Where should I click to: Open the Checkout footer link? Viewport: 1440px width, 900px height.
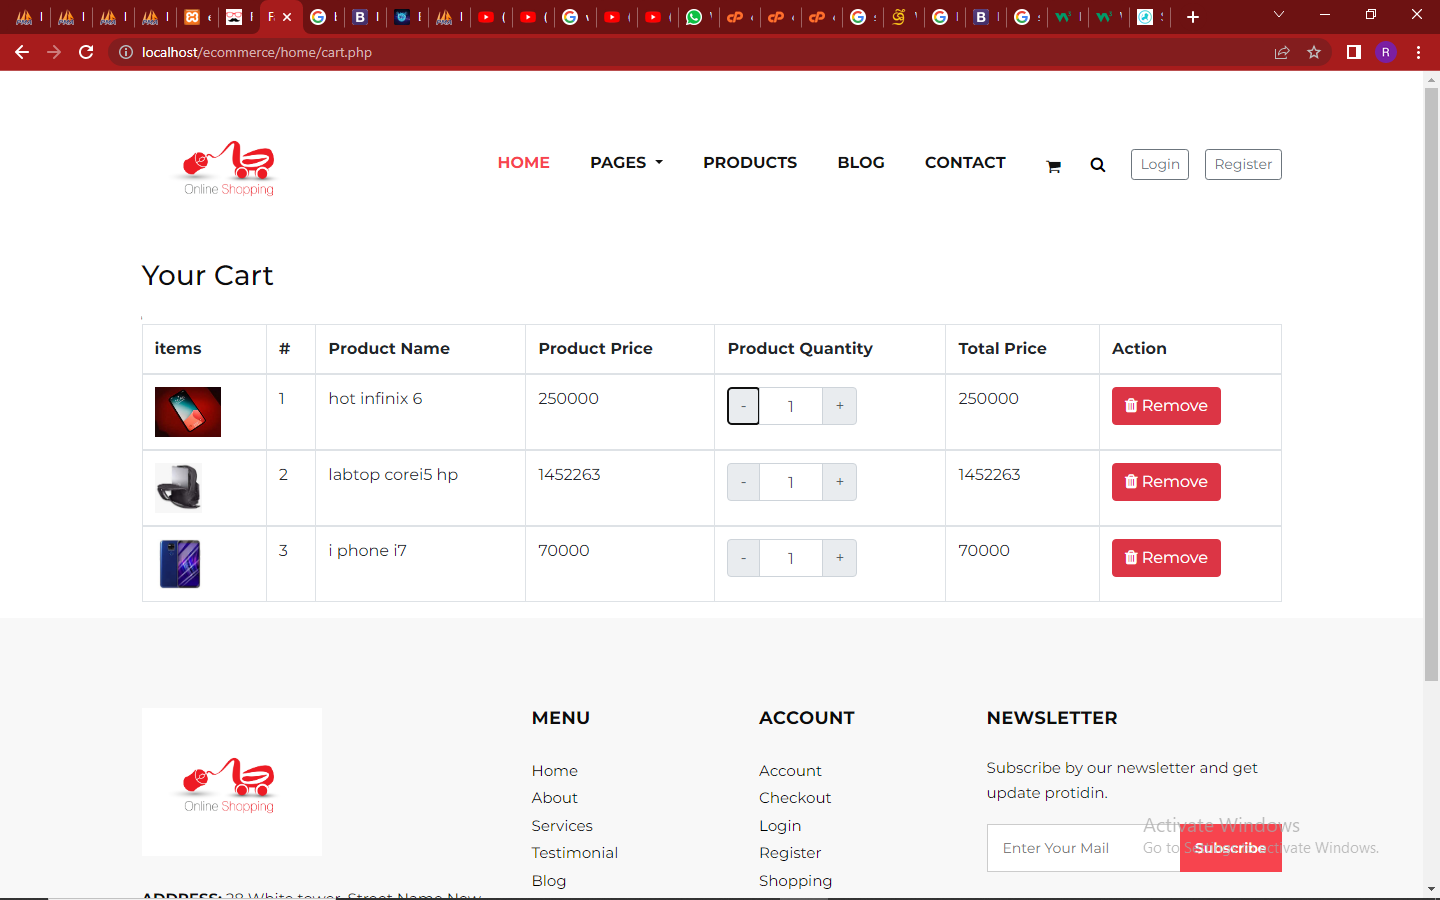(x=794, y=798)
